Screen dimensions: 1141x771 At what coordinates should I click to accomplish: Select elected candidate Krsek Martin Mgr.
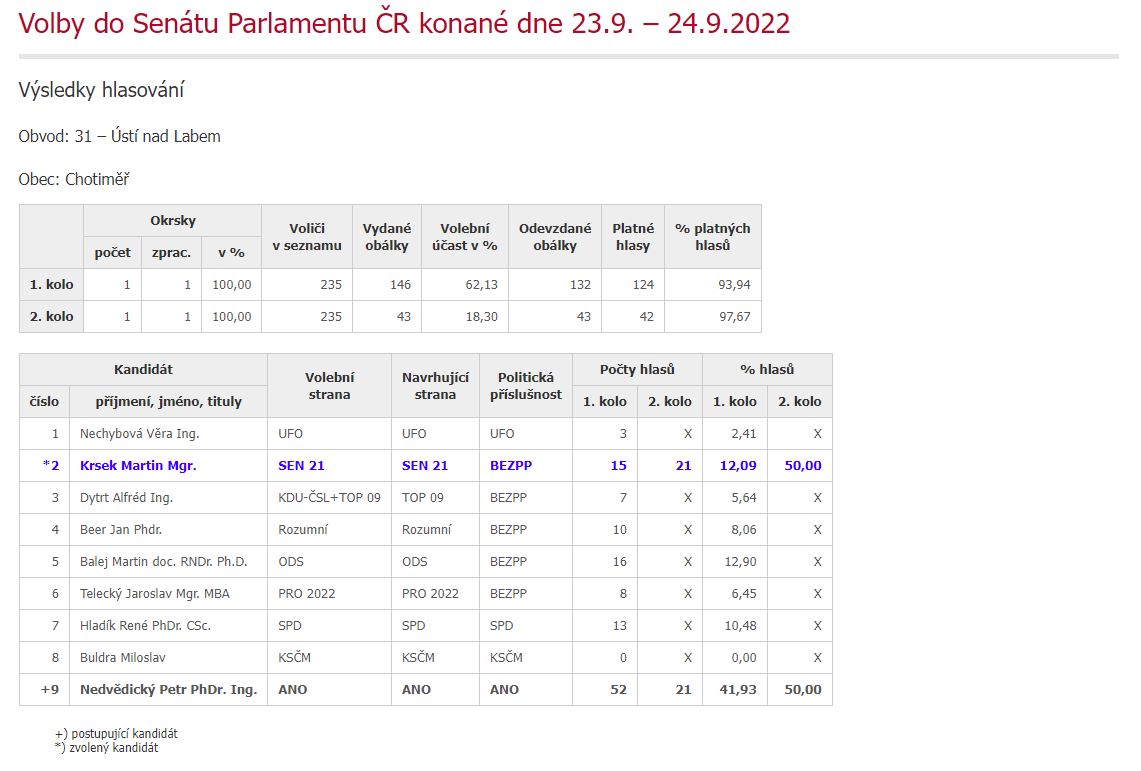pos(138,465)
